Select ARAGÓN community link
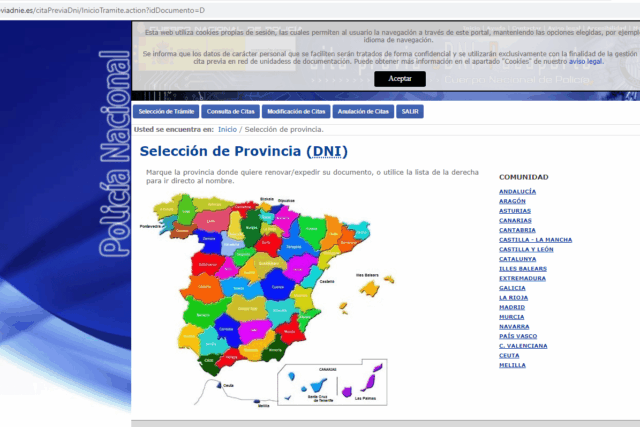 (512, 201)
